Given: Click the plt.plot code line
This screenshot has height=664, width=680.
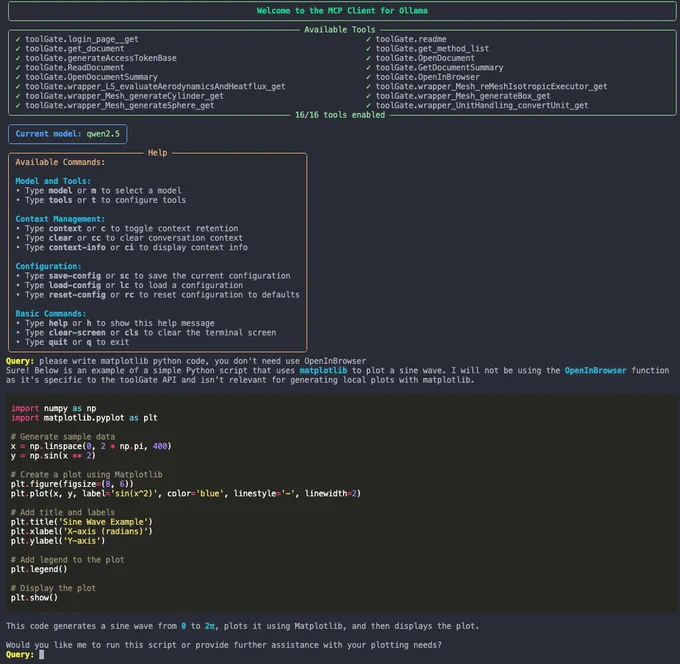Looking at the screenshot, I should [x=186, y=494].
